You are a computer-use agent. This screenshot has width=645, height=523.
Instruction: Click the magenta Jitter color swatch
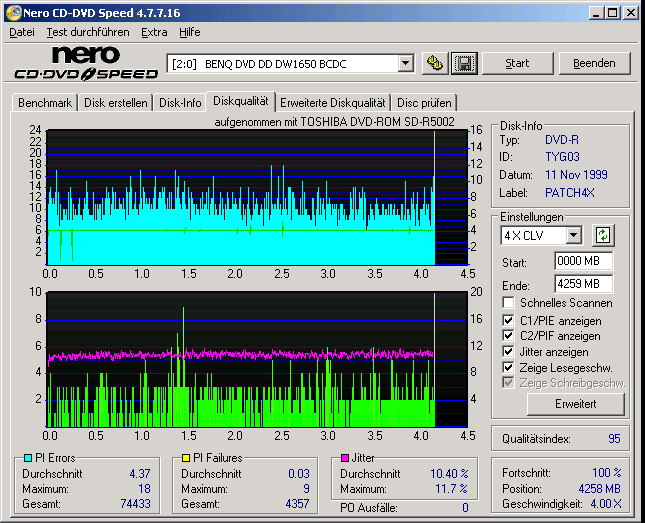click(x=345, y=458)
